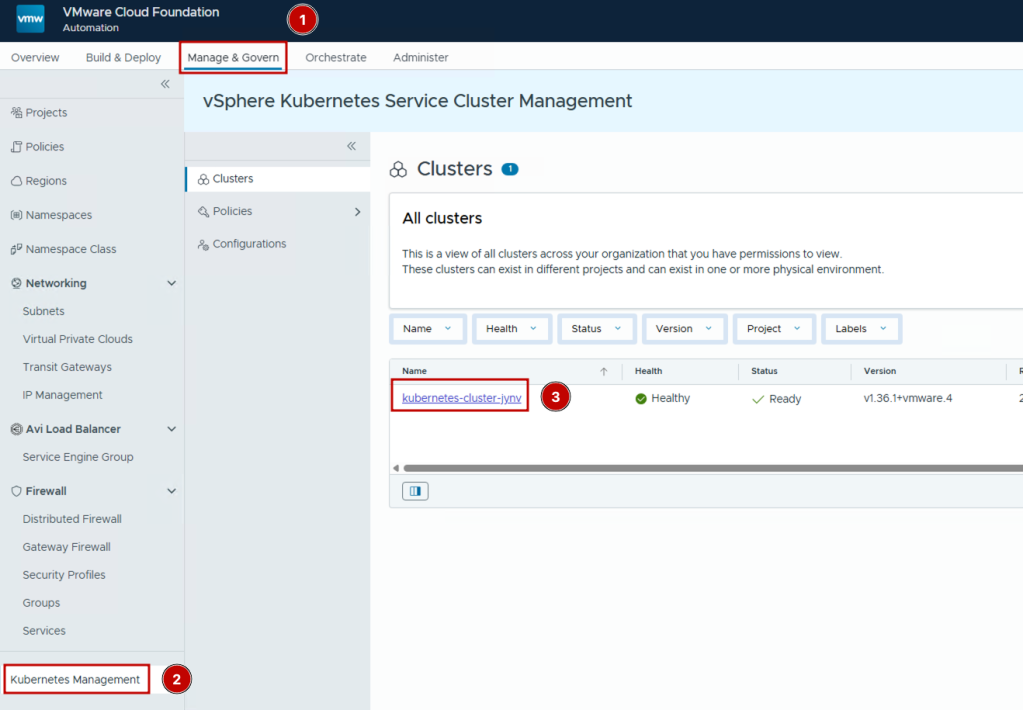Click the Clusters icon in secondary panel

pyautogui.click(x=204, y=179)
